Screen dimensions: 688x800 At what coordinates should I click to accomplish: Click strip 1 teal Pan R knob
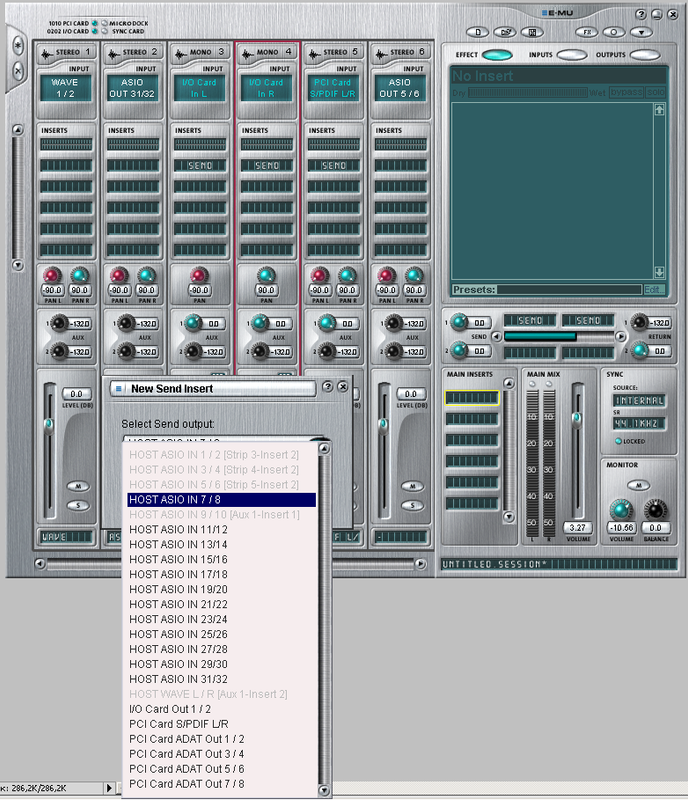click(79, 276)
